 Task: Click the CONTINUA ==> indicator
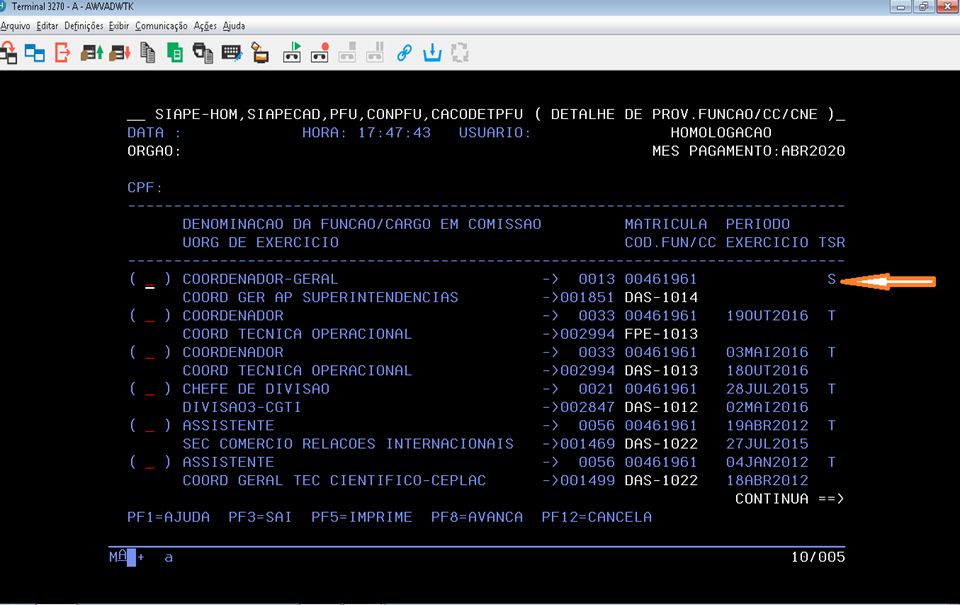[789, 498]
